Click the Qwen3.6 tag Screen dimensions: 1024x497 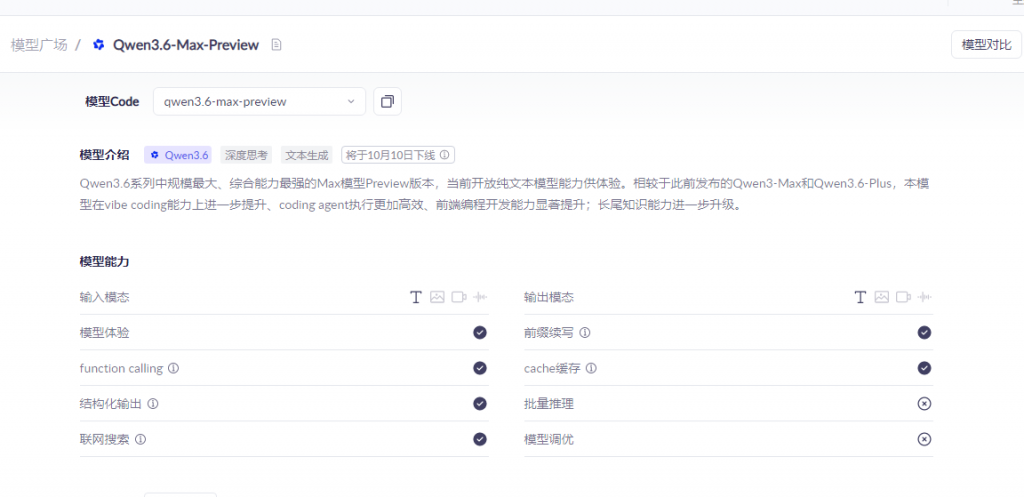(178, 155)
